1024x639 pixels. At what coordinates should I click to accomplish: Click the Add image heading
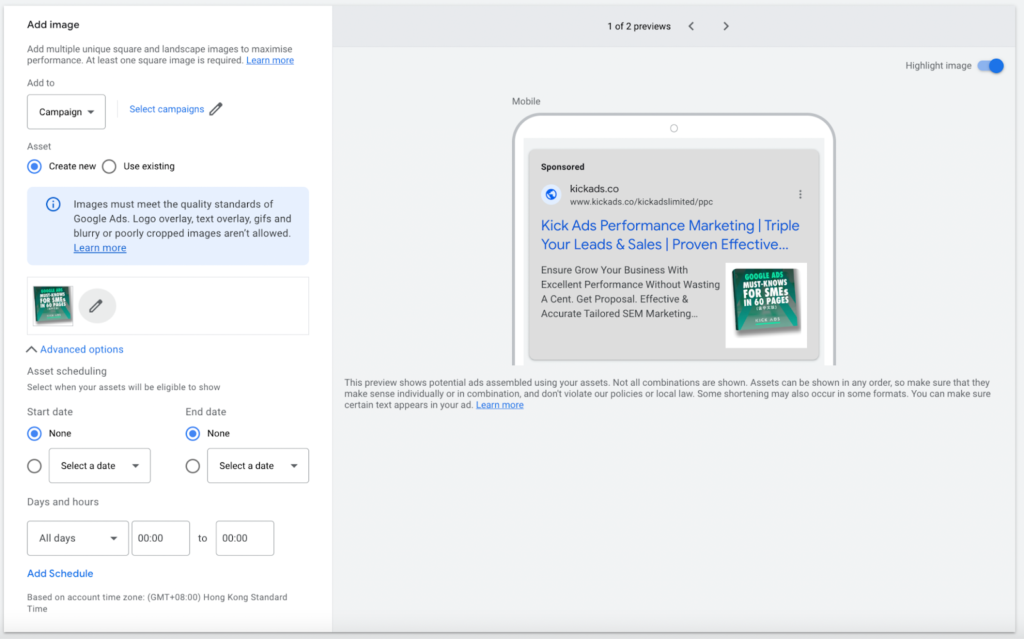pos(53,25)
